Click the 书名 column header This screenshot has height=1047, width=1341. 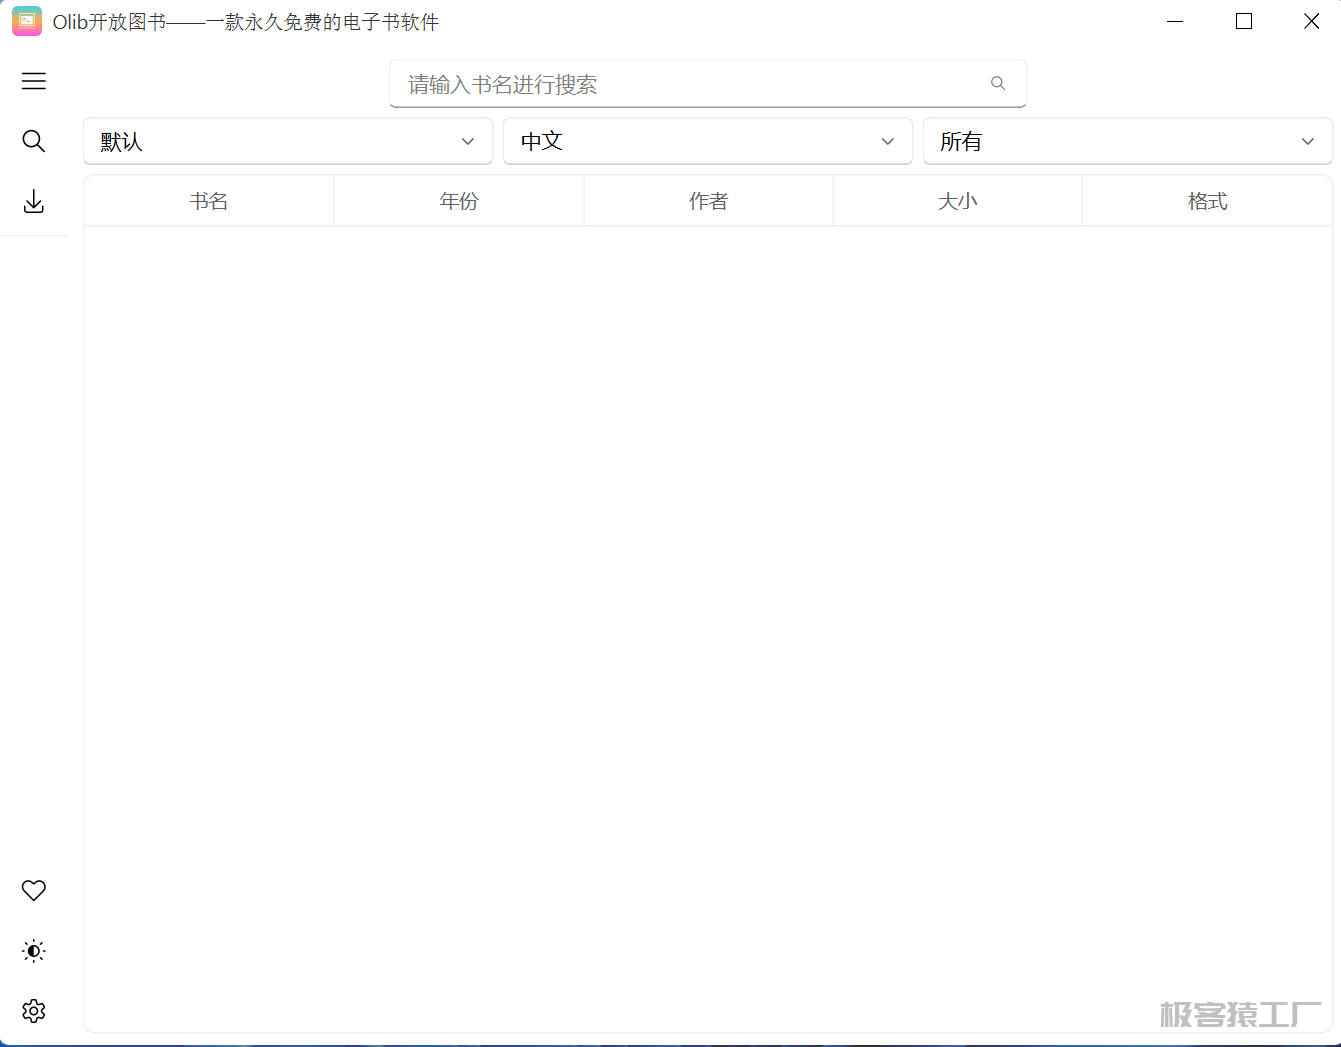click(209, 201)
